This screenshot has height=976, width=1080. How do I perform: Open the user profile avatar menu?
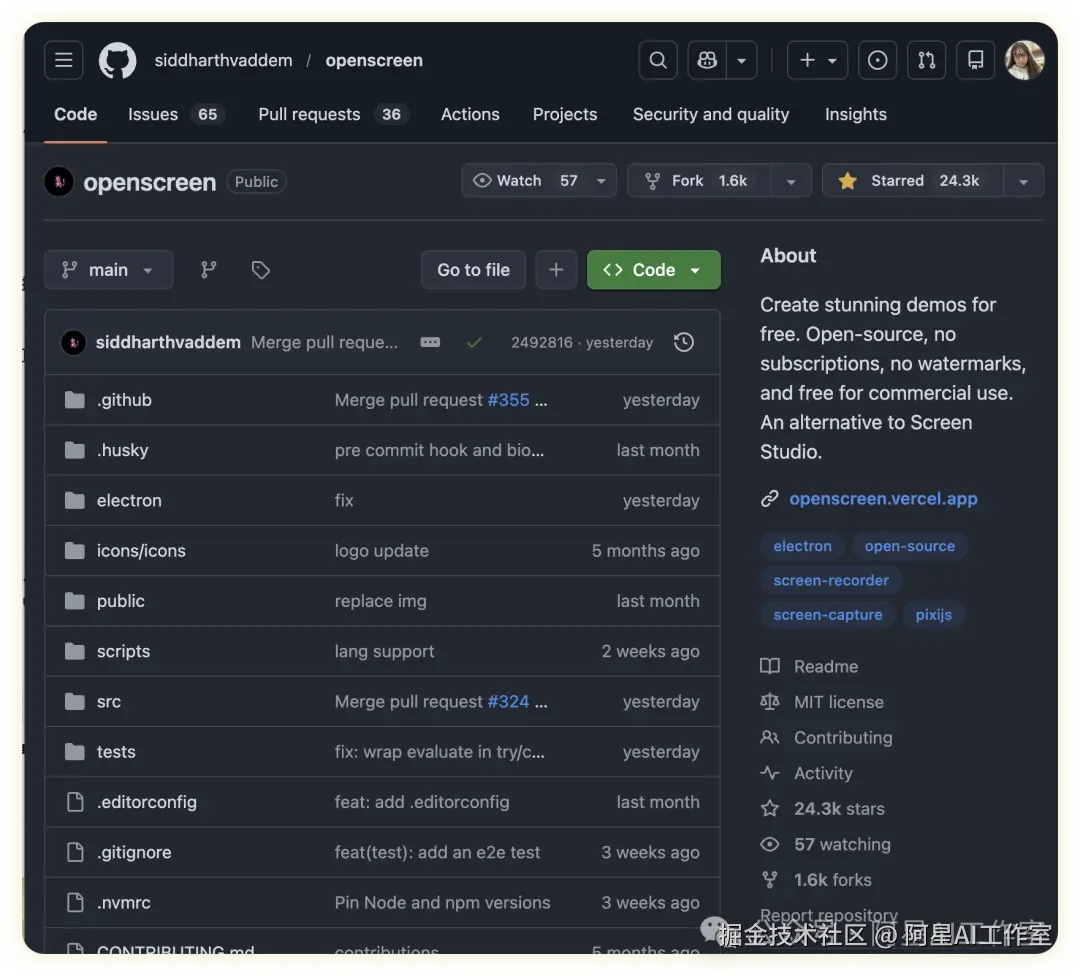(x=1024, y=61)
